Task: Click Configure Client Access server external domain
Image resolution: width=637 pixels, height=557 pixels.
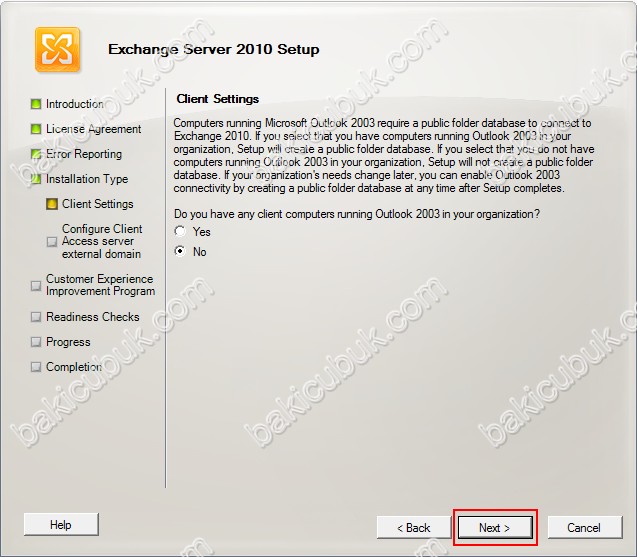Action: 102,241
